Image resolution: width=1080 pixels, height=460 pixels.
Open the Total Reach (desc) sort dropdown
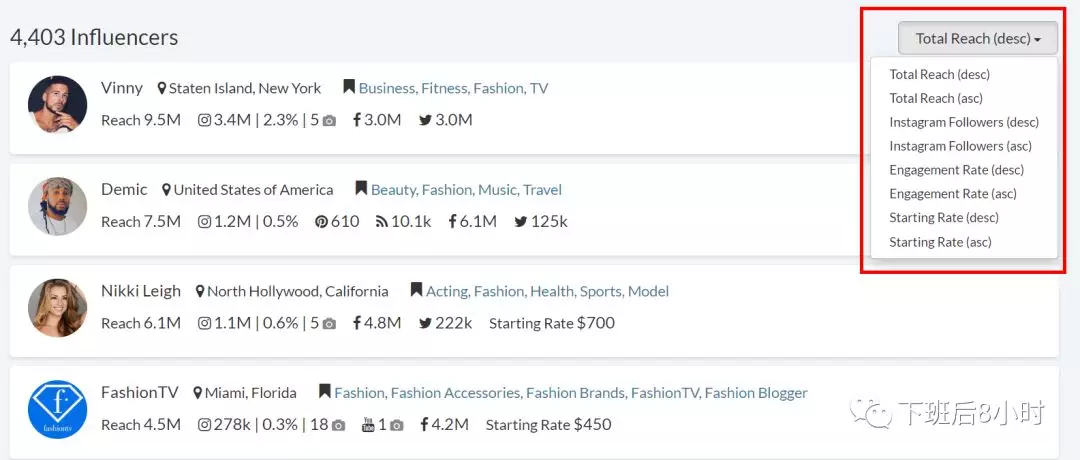click(977, 39)
